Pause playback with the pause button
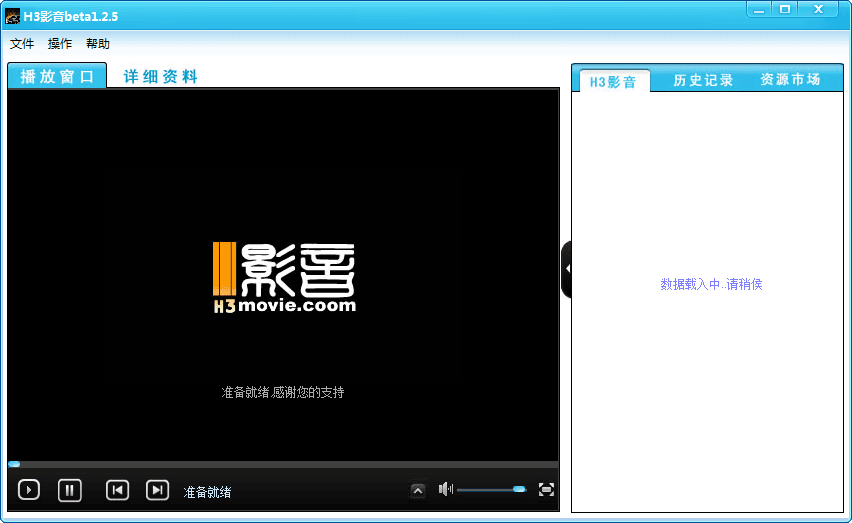 tap(69, 490)
